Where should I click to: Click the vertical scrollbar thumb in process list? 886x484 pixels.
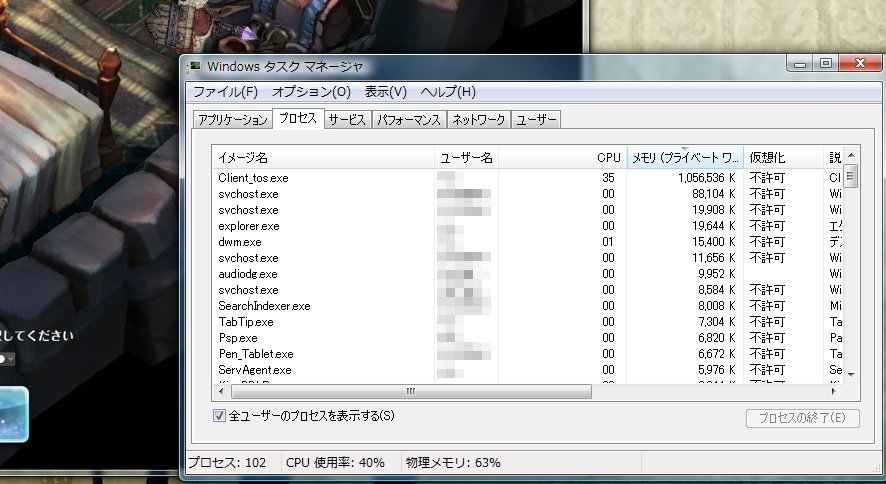(851, 177)
